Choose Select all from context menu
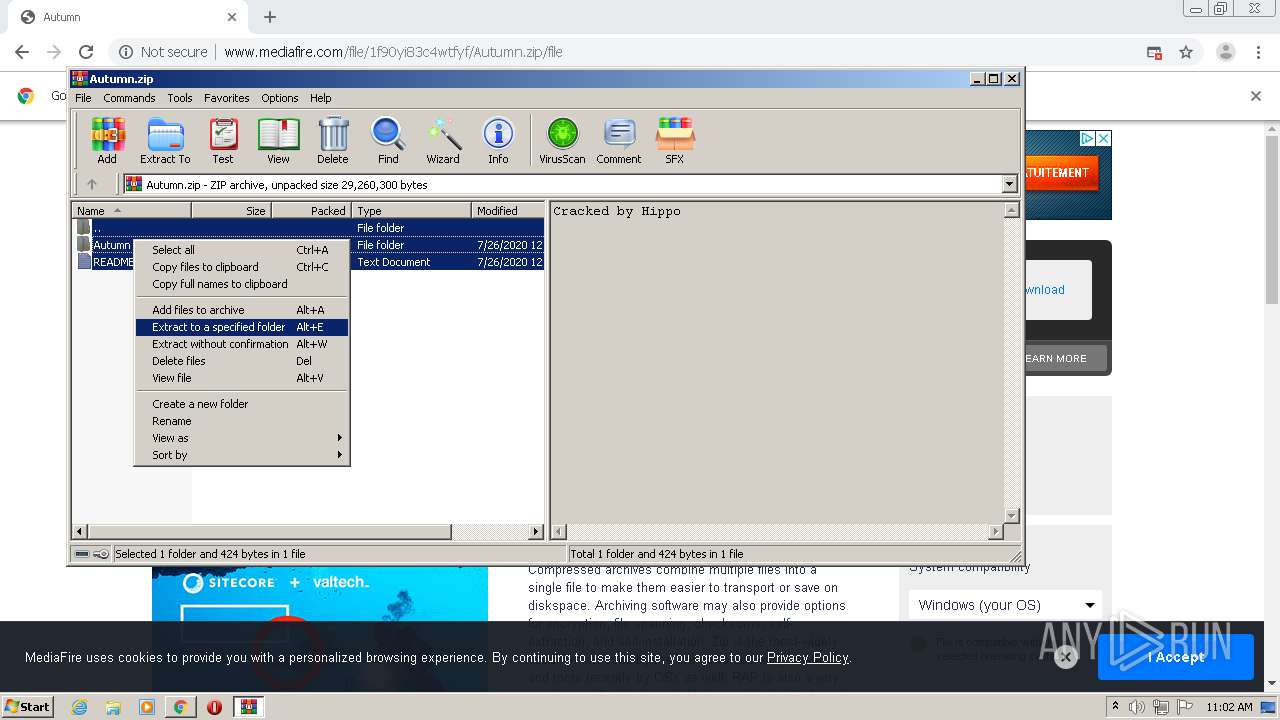This screenshot has height=720, width=1280. 242,250
